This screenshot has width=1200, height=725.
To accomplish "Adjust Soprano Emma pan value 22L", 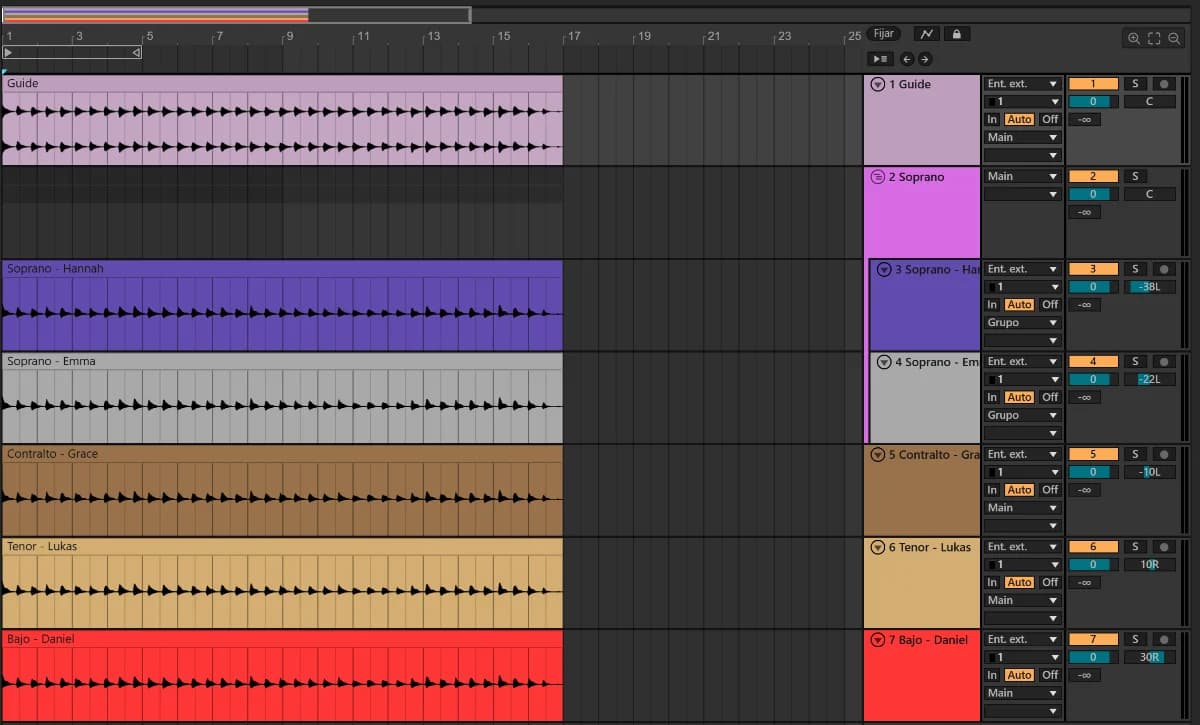I will 1149,379.
